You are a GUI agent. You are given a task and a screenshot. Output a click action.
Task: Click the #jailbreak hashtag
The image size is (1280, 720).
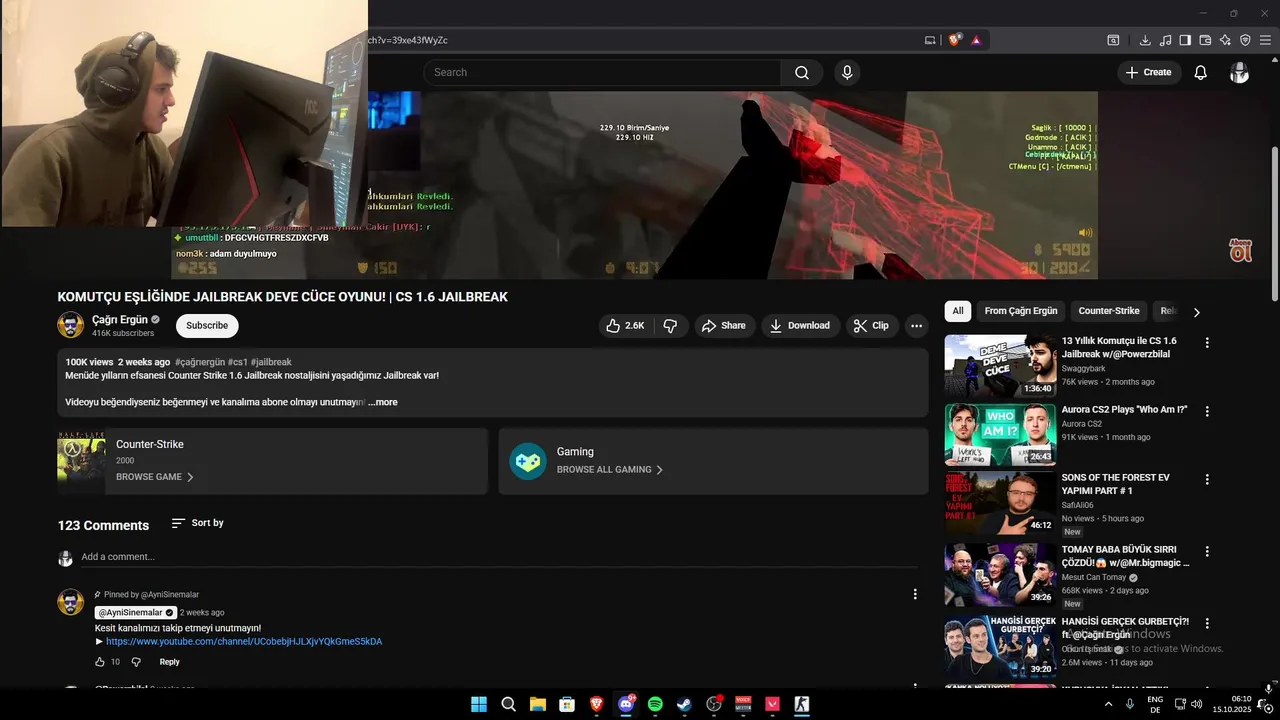[271, 362]
